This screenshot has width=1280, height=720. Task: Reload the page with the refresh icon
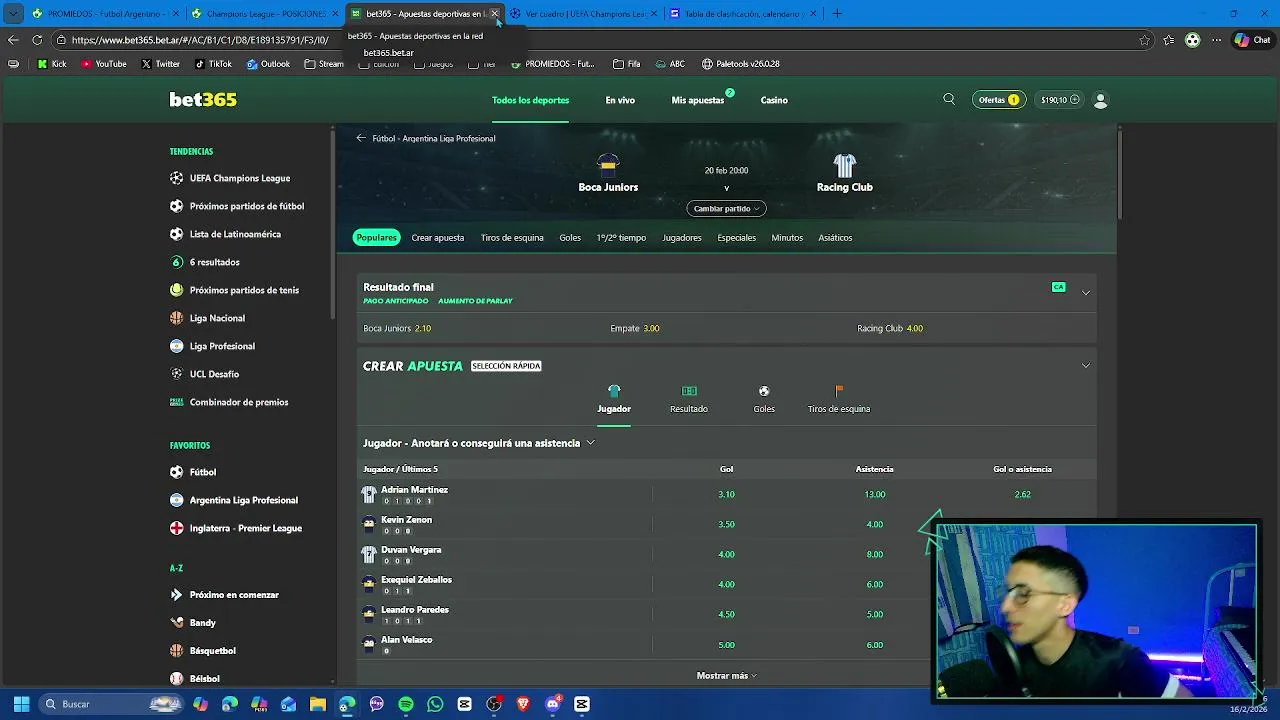(37, 40)
